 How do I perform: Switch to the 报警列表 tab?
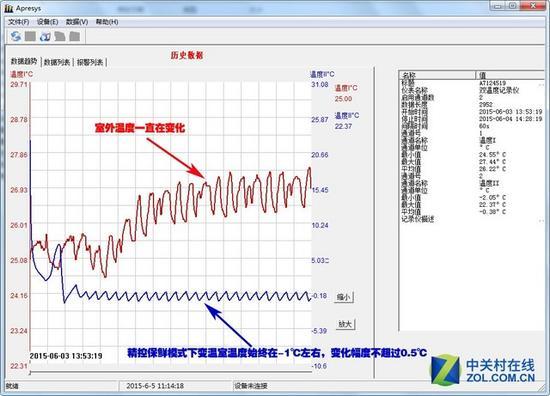tap(90, 62)
